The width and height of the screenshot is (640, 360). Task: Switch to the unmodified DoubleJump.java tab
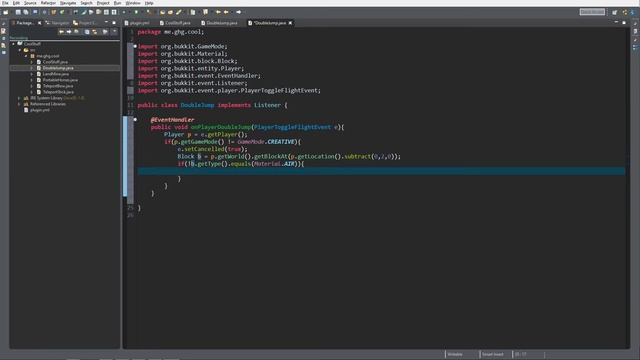click(219, 23)
